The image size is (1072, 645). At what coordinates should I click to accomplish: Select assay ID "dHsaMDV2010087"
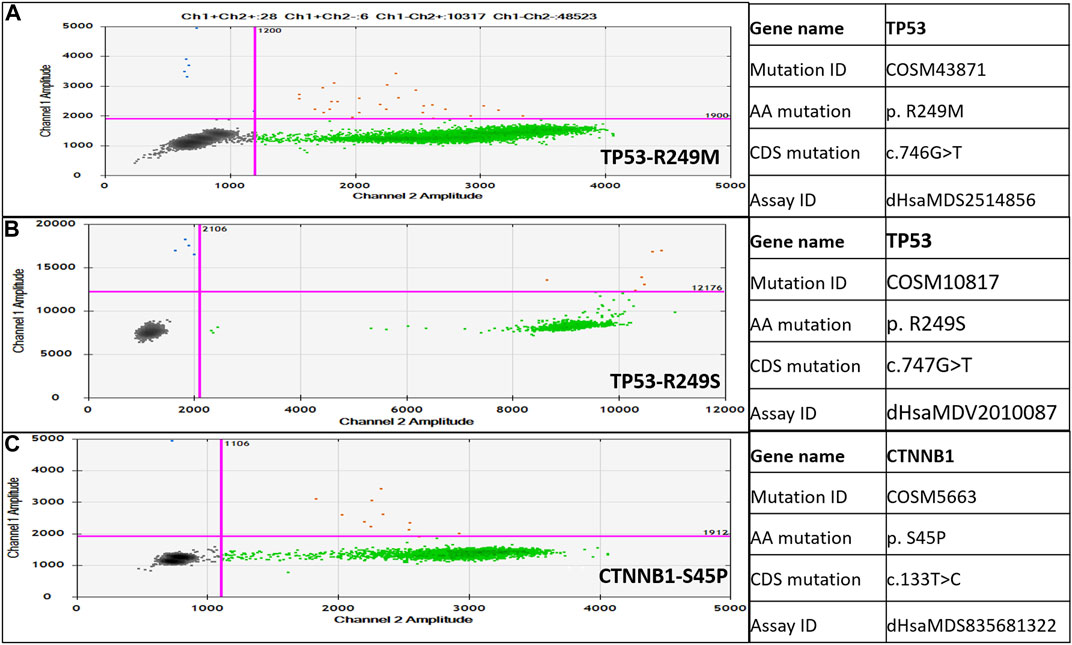pyautogui.click(x=971, y=412)
